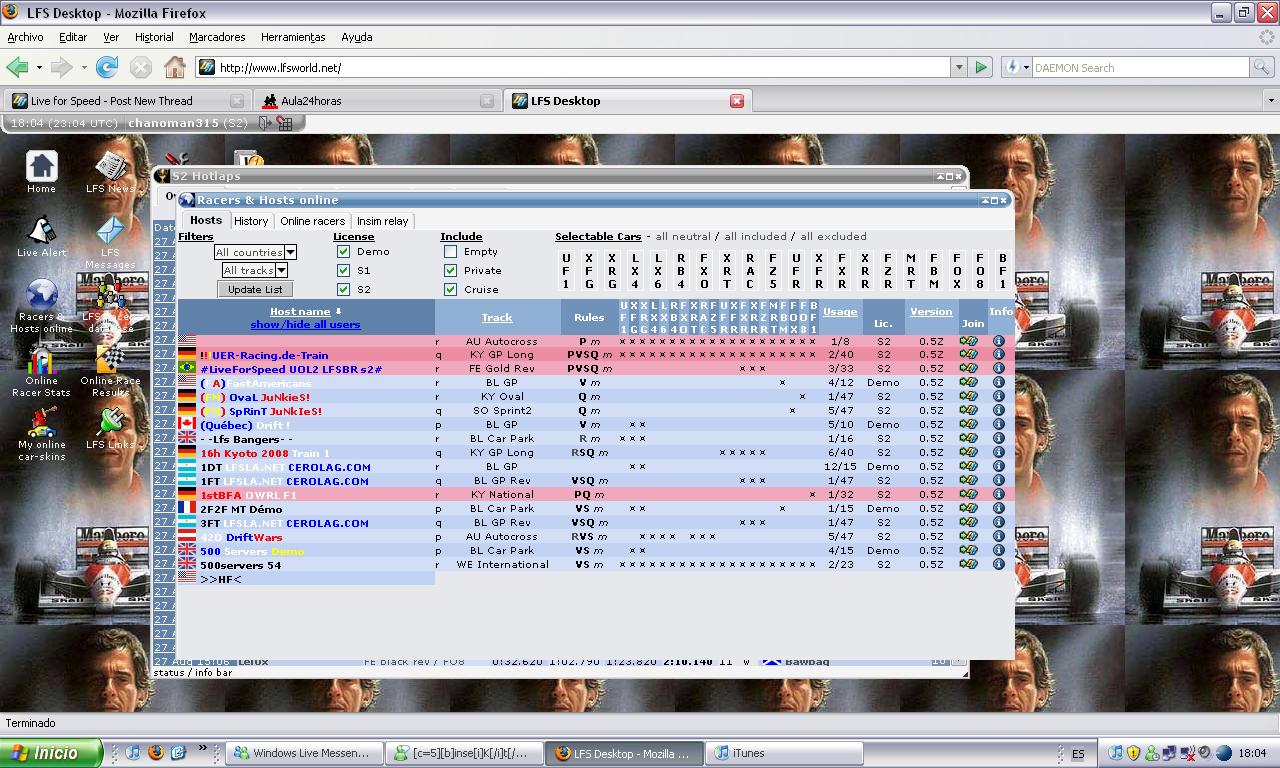Click the Join icon for 16h Kyoto 2008
Viewport: 1280px width, 768px height.
[968, 452]
